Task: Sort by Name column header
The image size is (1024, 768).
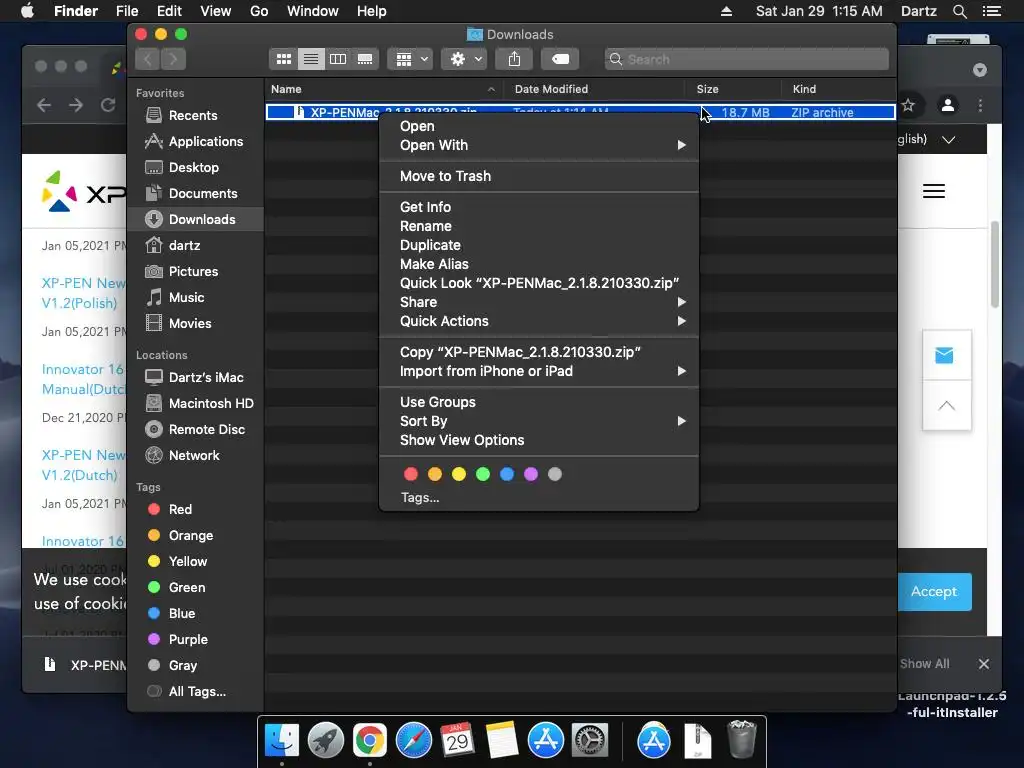Action: [x=383, y=89]
